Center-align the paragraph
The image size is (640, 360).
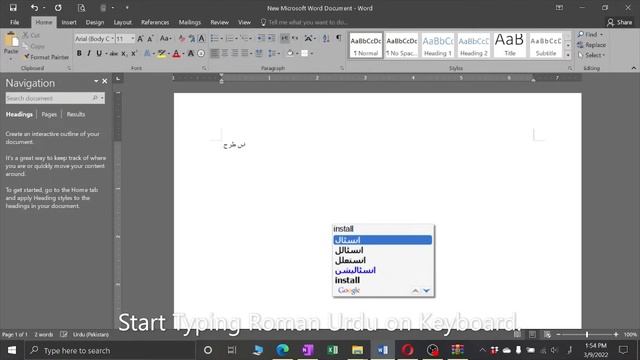[x=225, y=53]
